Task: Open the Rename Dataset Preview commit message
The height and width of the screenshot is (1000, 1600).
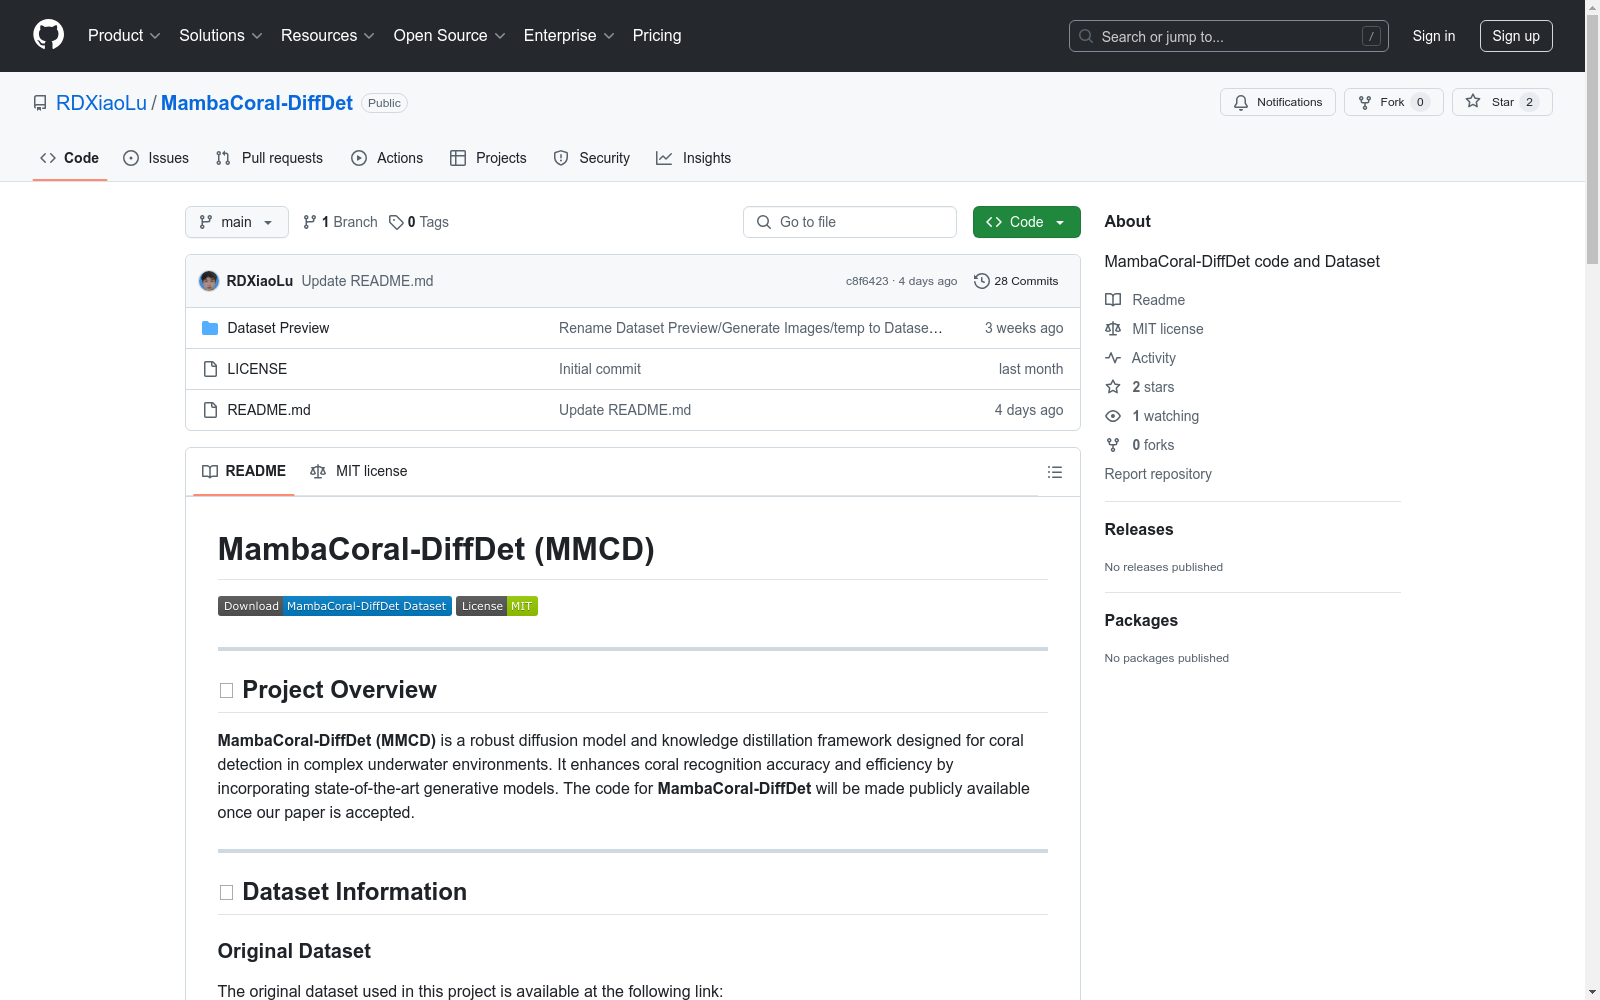Action: (x=750, y=328)
